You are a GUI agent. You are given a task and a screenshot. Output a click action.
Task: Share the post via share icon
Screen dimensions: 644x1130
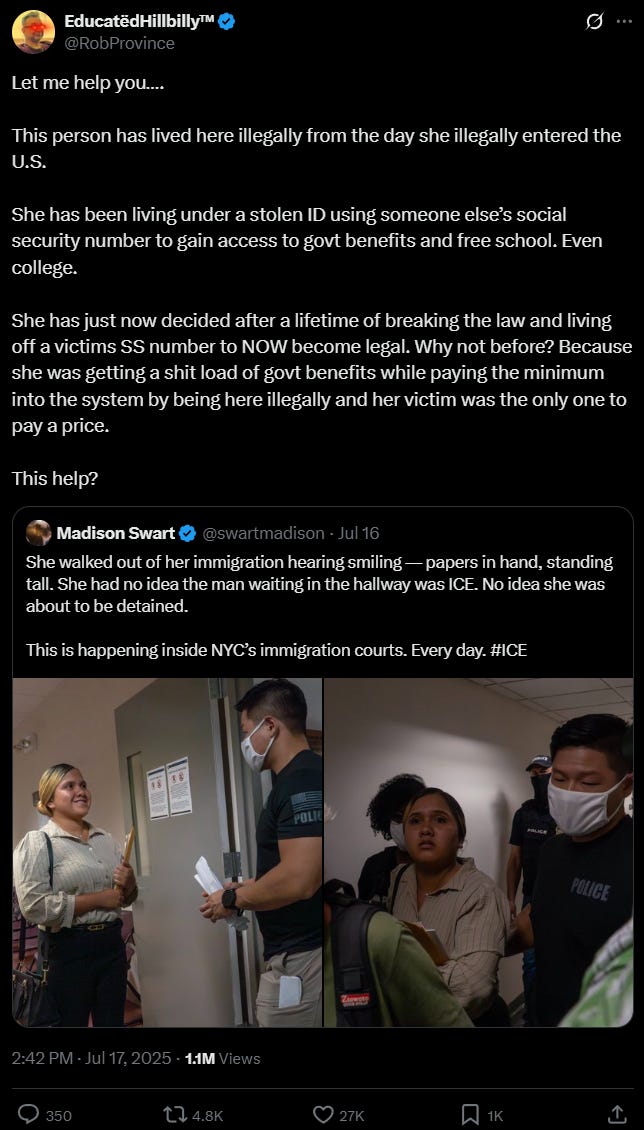pyautogui.click(x=617, y=1115)
